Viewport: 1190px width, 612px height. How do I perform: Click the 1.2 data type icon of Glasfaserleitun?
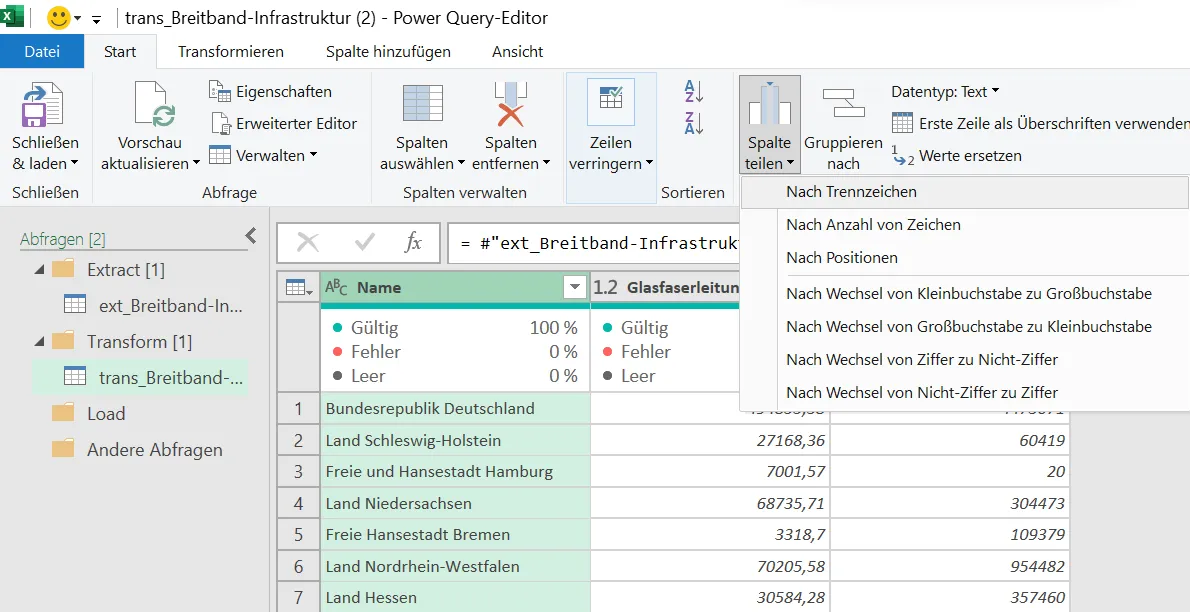(x=606, y=288)
